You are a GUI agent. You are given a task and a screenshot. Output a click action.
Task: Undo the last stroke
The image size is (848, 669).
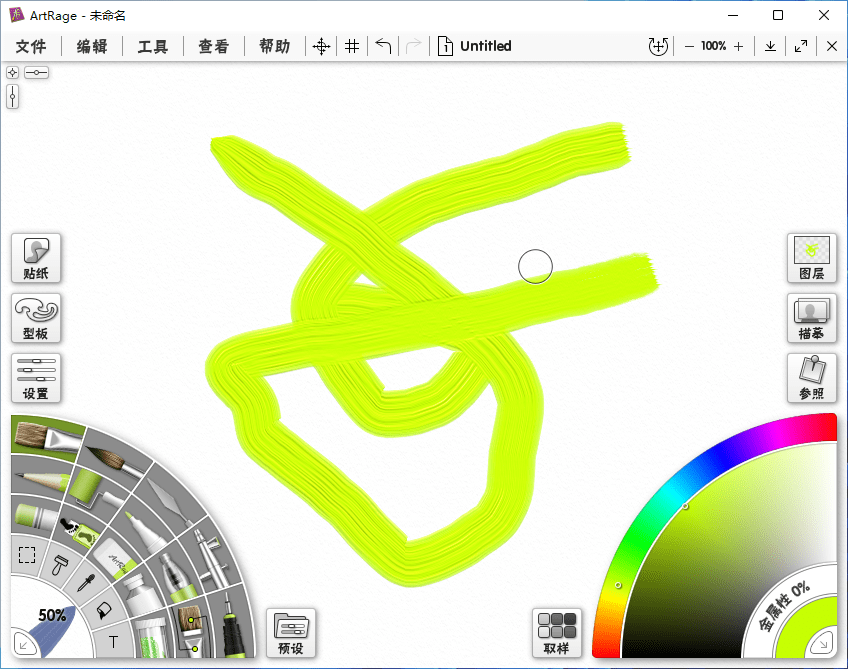pos(383,46)
